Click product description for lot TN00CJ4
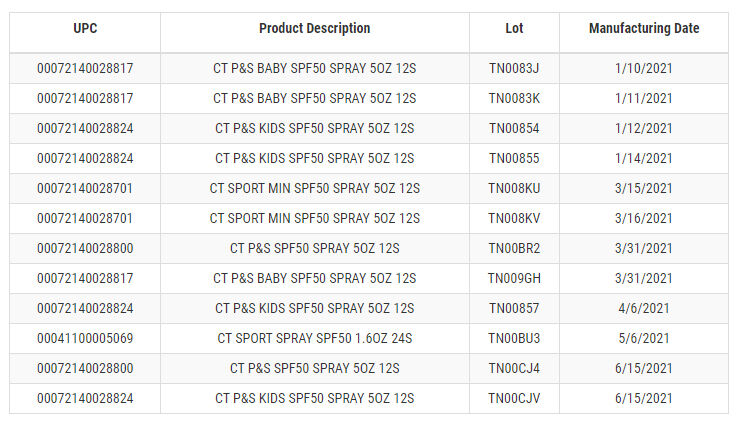This screenshot has height=426, width=744. pos(314,369)
